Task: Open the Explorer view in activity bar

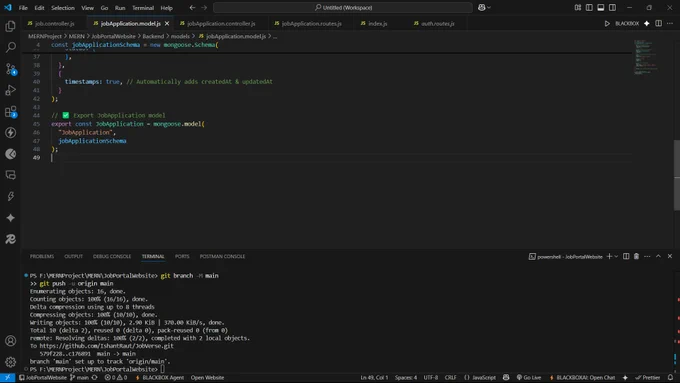Action: pyautogui.click(x=10, y=26)
